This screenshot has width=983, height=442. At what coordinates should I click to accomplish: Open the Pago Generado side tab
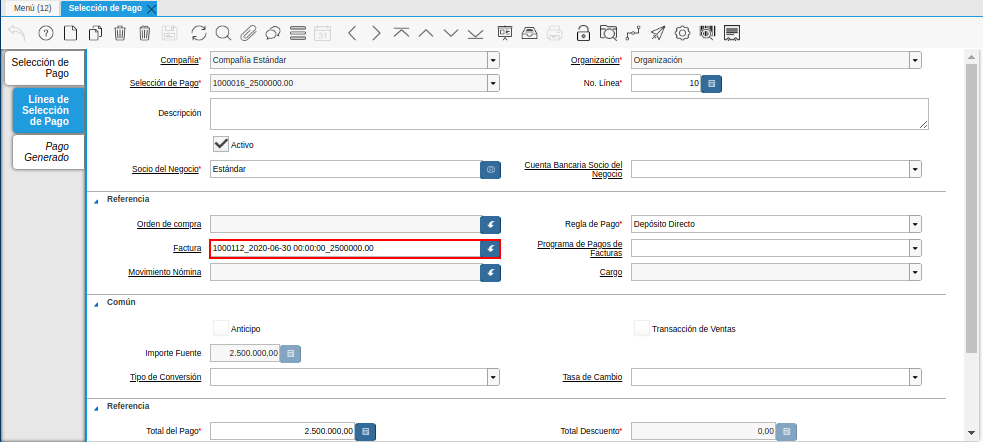(x=48, y=152)
